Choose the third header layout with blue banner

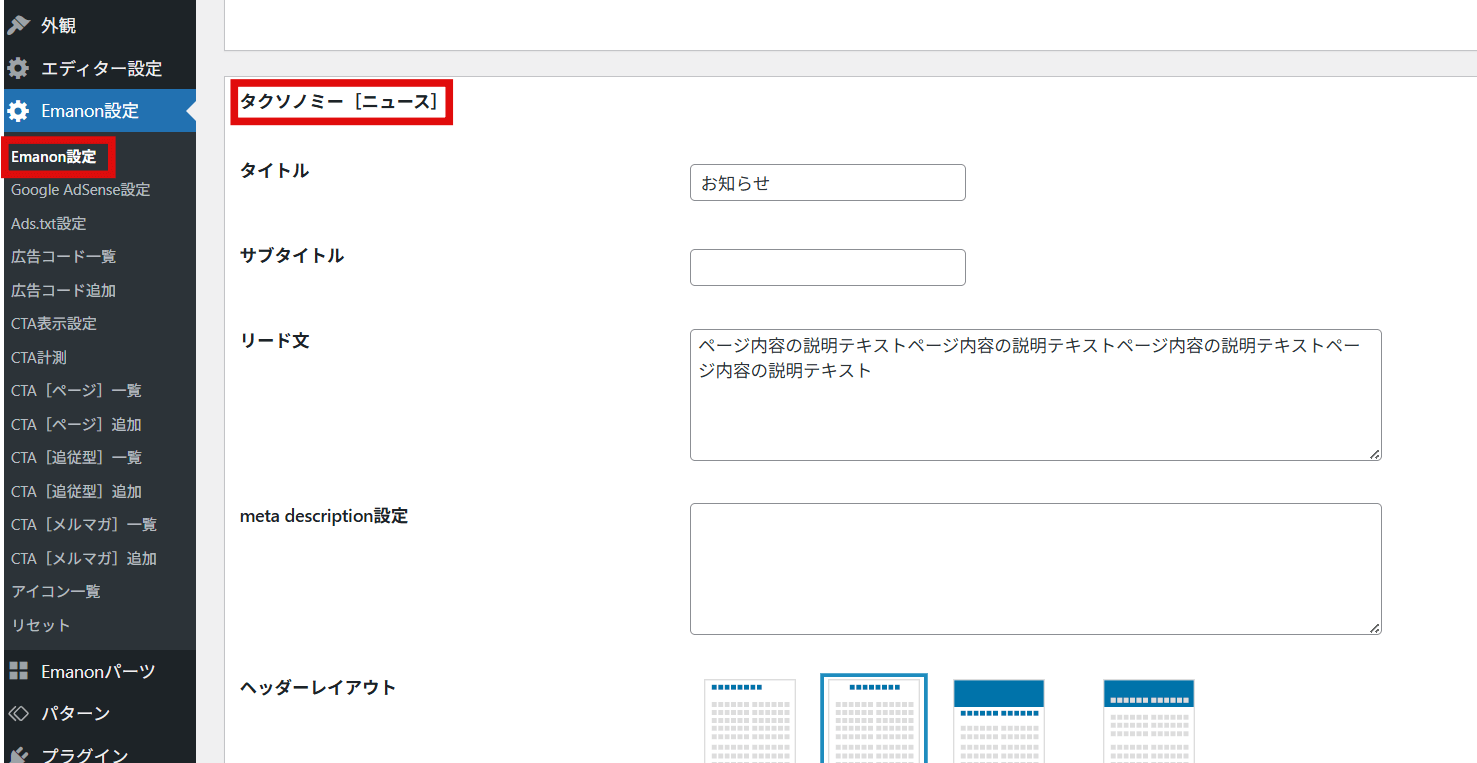coord(998,720)
